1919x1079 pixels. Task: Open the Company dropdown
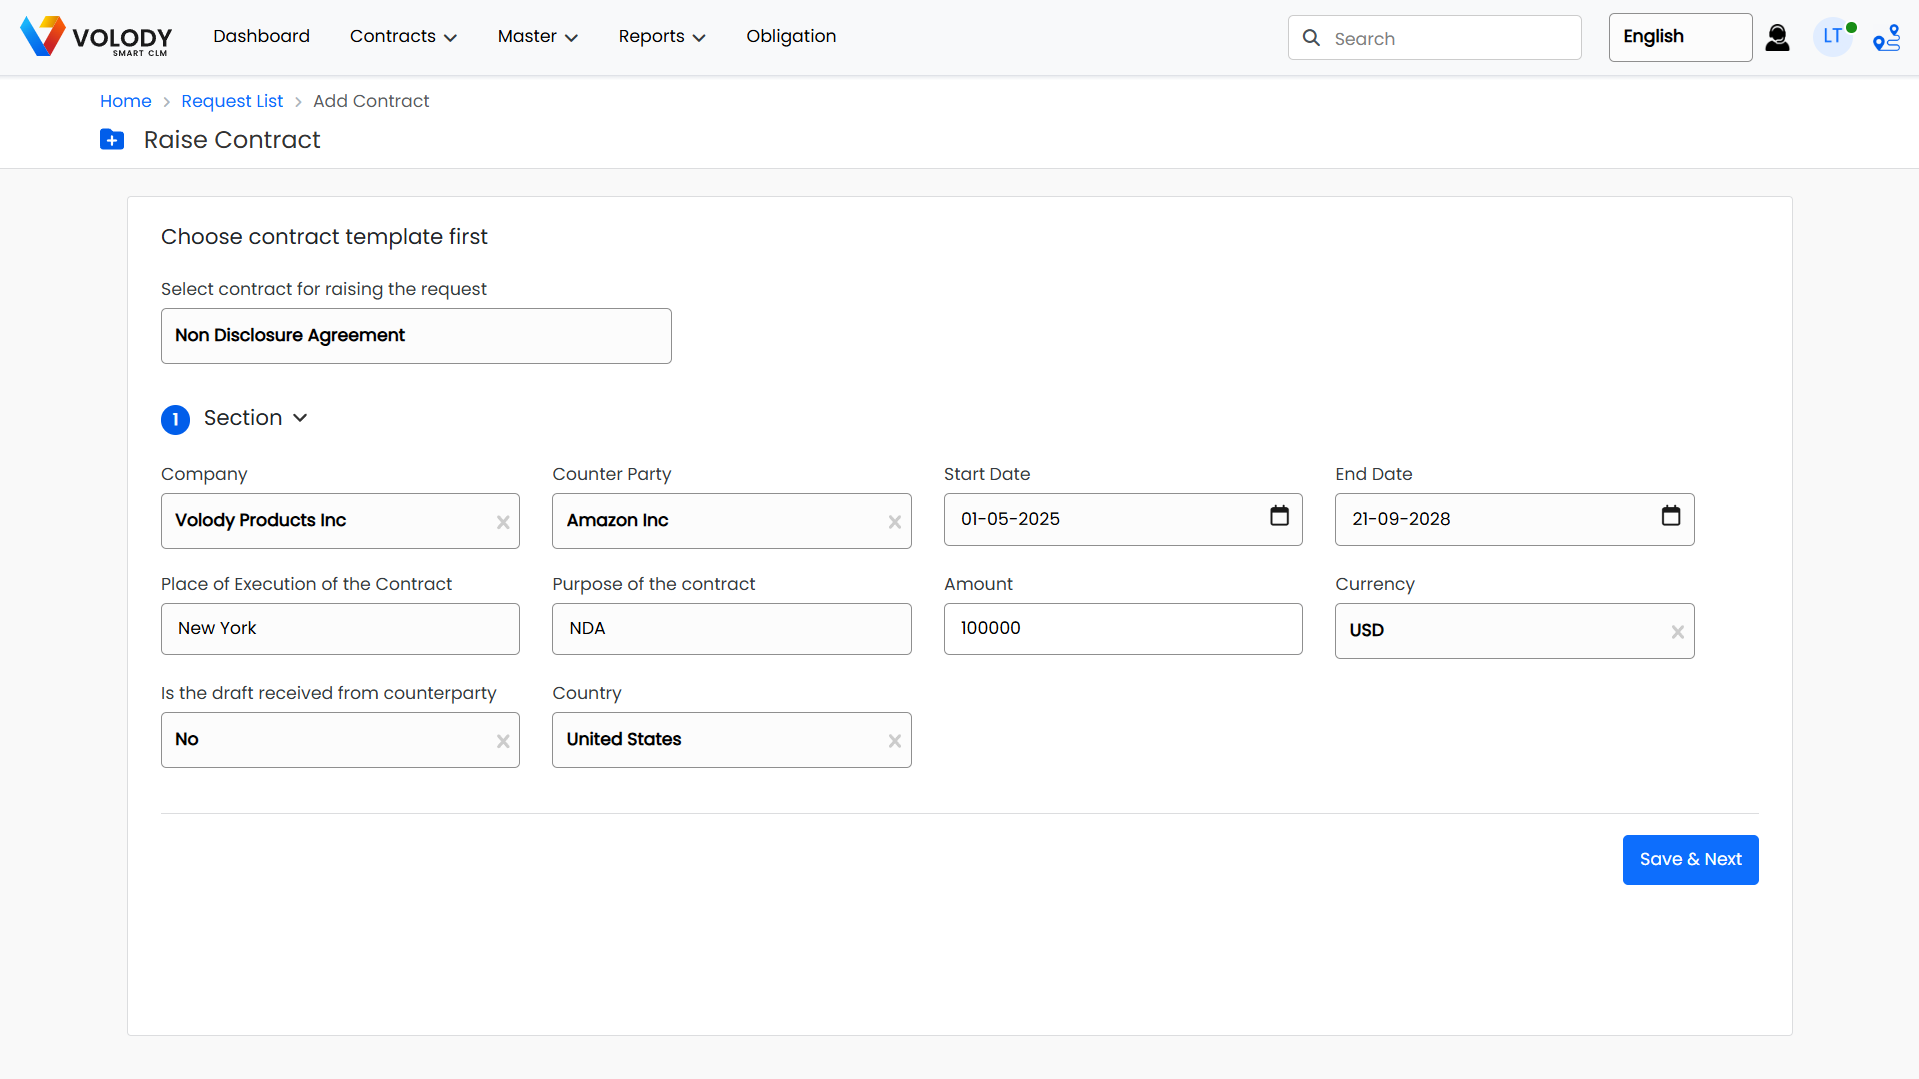tap(340, 520)
